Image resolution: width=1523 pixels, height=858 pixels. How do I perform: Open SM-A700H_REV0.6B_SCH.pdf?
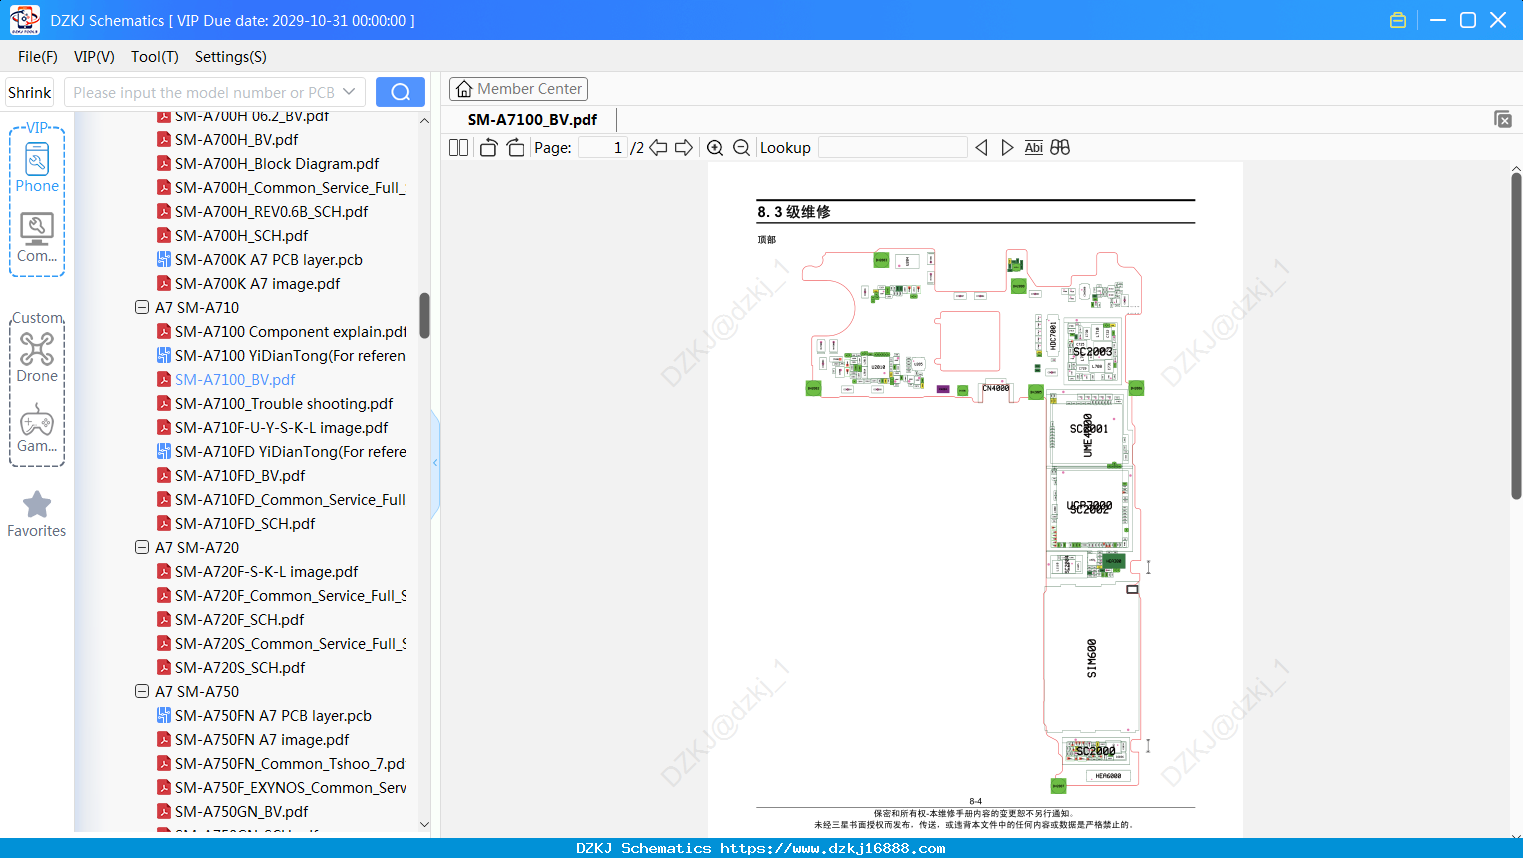[x=271, y=212]
